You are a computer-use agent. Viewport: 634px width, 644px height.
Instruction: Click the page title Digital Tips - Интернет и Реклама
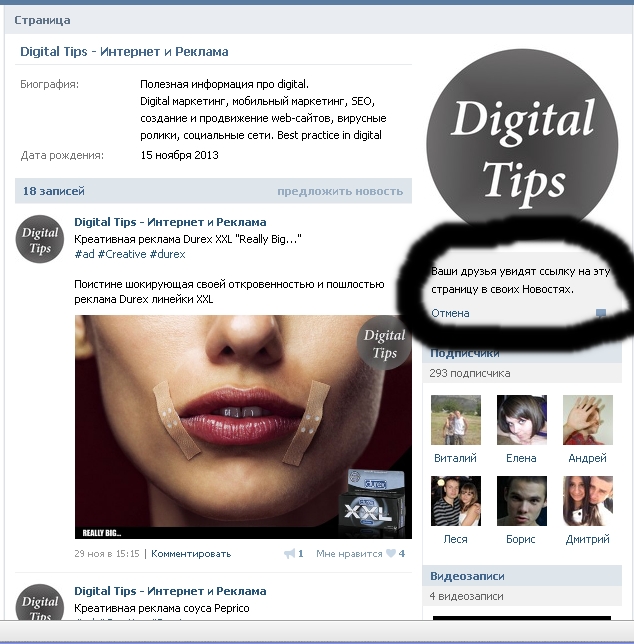coord(124,52)
